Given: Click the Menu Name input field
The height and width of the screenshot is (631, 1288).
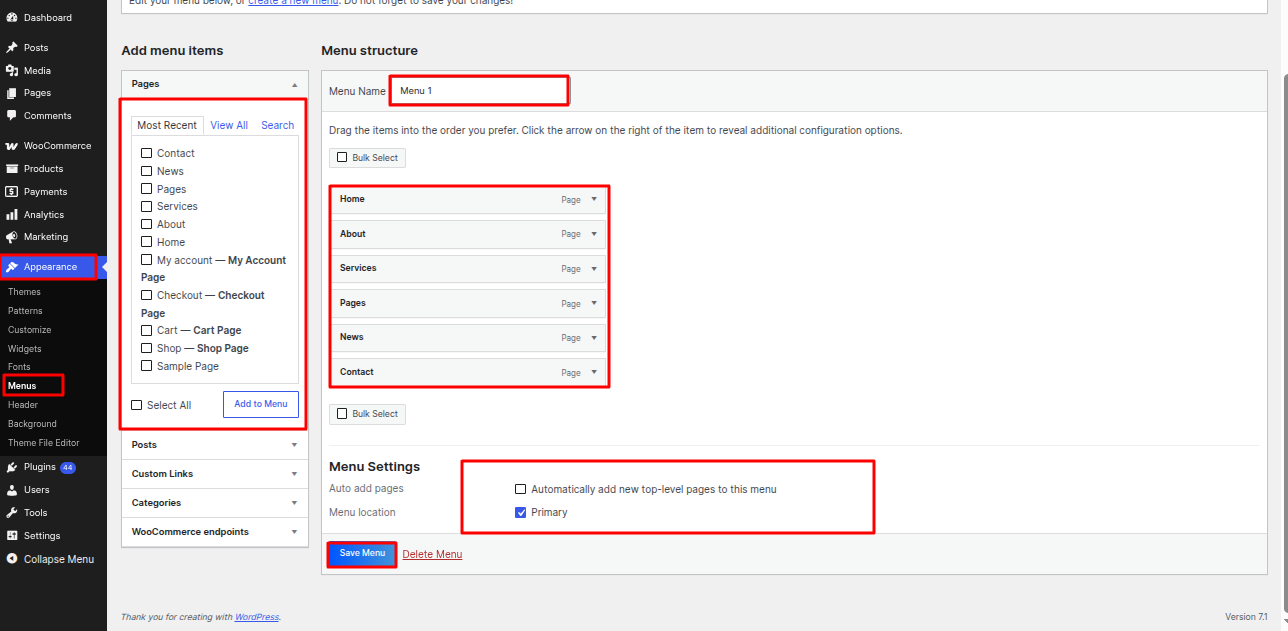Looking at the screenshot, I should click(479, 91).
